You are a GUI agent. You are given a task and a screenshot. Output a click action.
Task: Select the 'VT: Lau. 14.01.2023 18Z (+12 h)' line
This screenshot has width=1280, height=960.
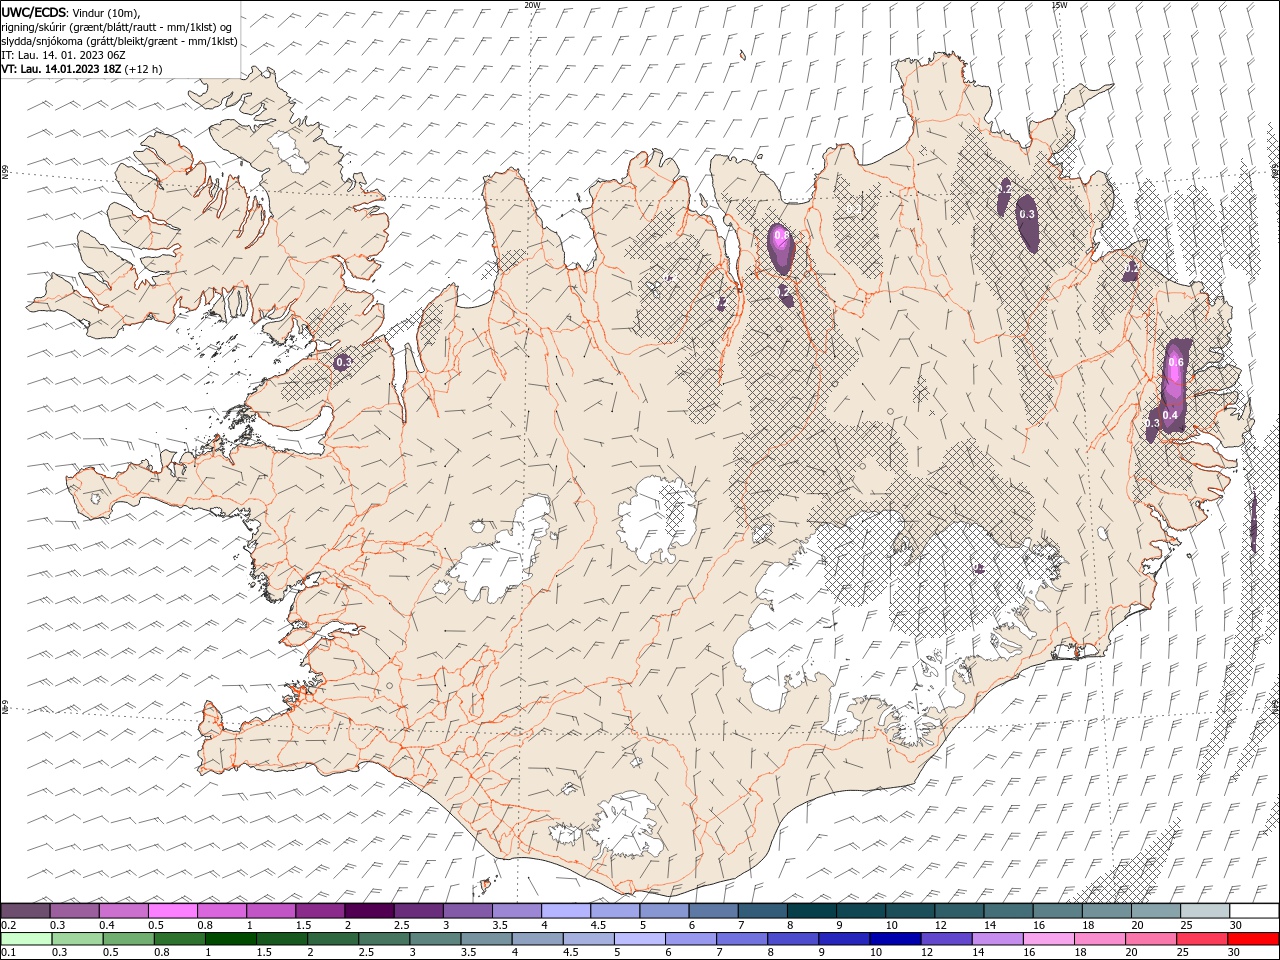click(x=82, y=69)
